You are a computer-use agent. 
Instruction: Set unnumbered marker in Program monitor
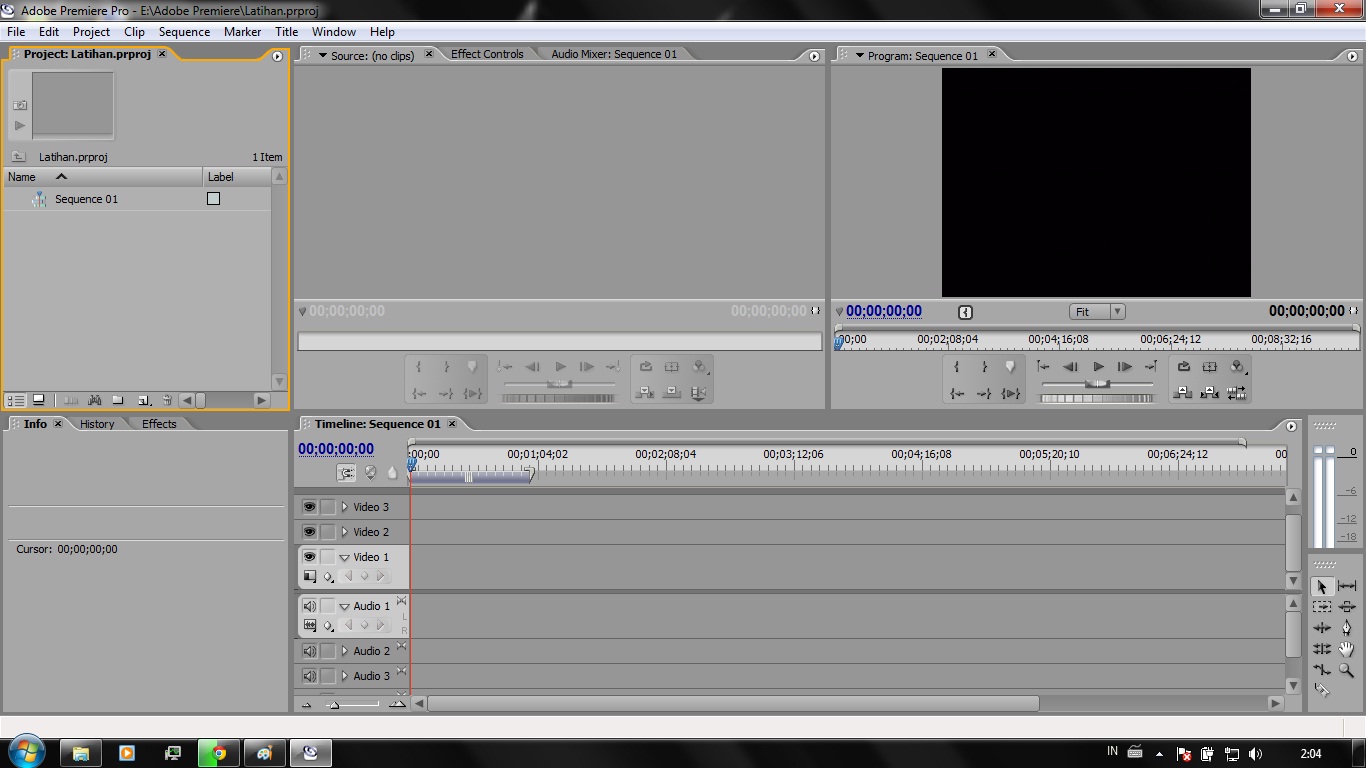1010,366
